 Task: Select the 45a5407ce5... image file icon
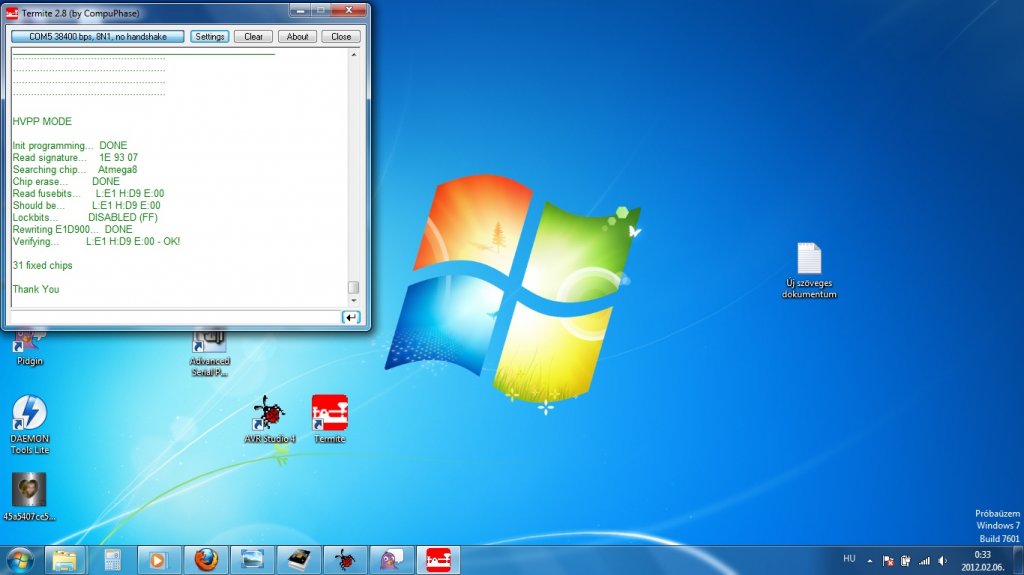[29, 497]
